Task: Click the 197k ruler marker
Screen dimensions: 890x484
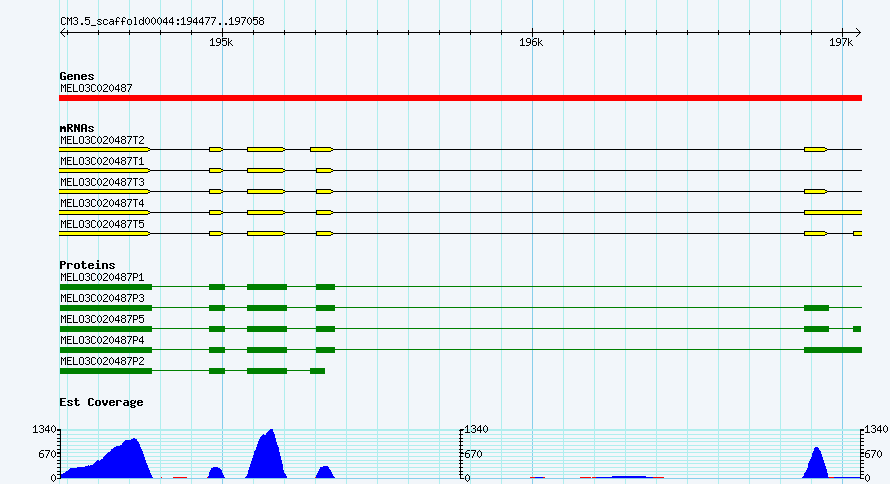Action: pyautogui.click(x=841, y=43)
